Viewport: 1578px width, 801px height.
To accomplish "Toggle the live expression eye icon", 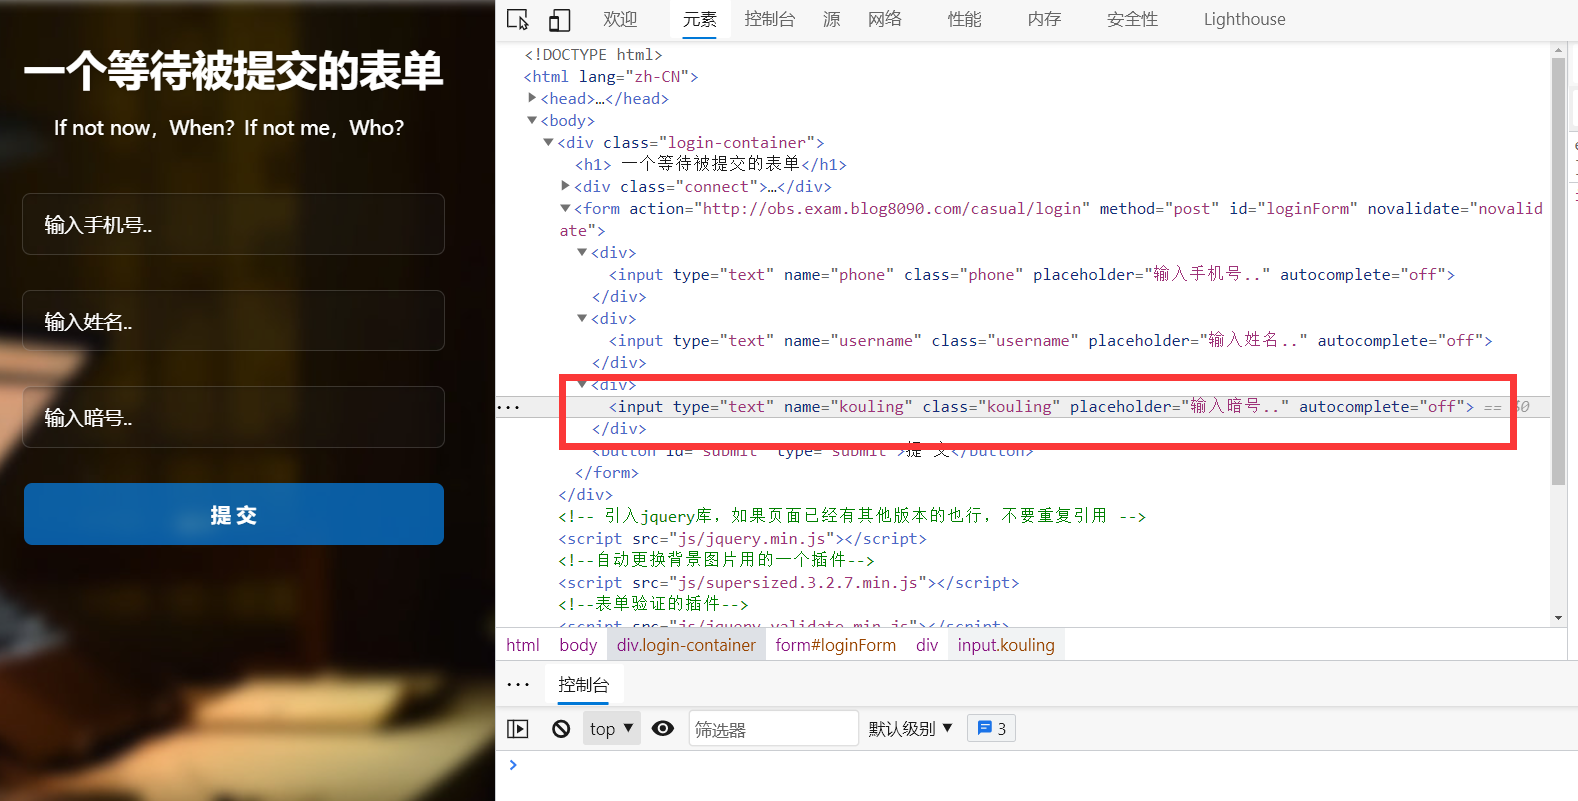I will click(x=663, y=729).
